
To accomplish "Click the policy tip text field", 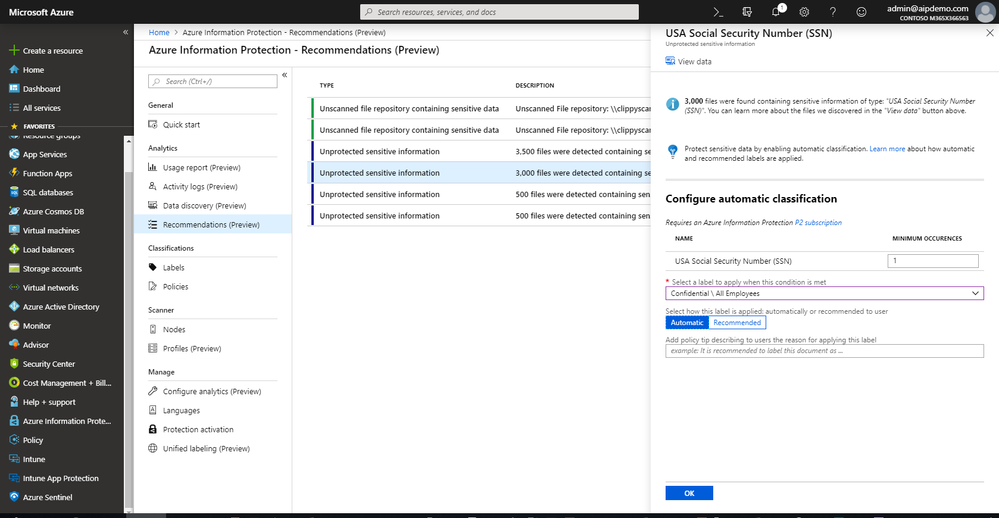I will 824,351.
